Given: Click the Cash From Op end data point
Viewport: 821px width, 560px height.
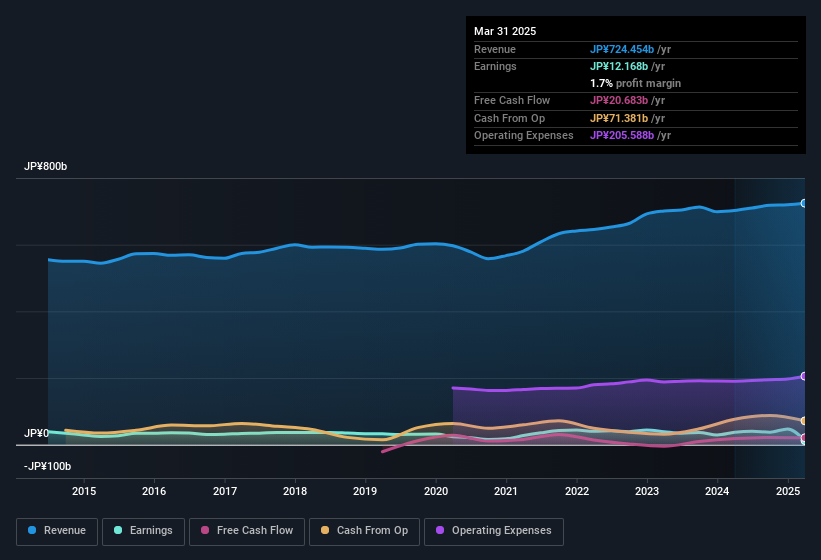Looking at the screenshot, I should 804,421.
